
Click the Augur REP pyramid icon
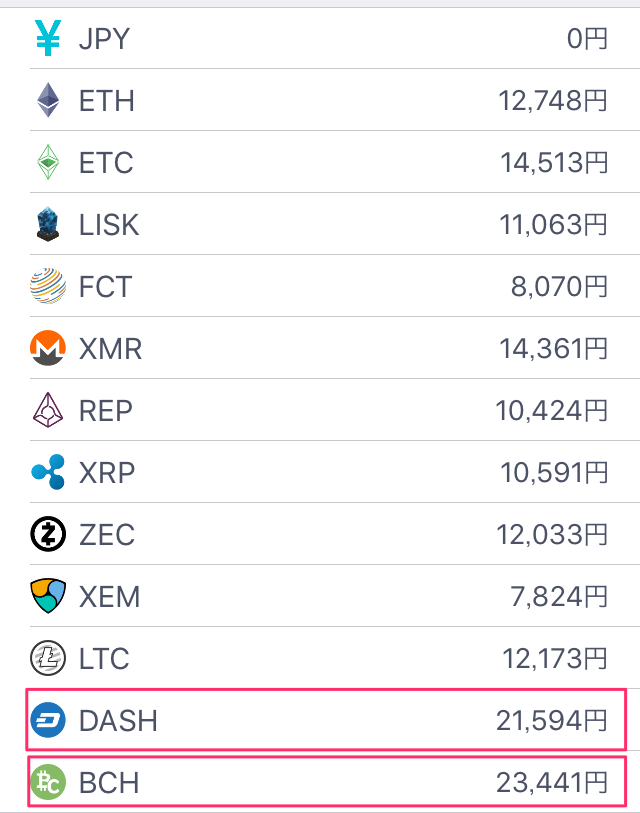coord(48,410)
